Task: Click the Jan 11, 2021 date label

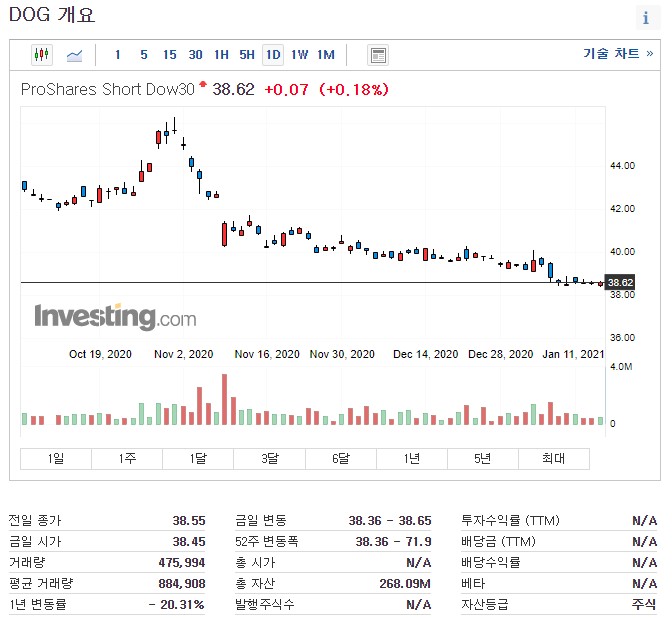Action: (573, 354)
